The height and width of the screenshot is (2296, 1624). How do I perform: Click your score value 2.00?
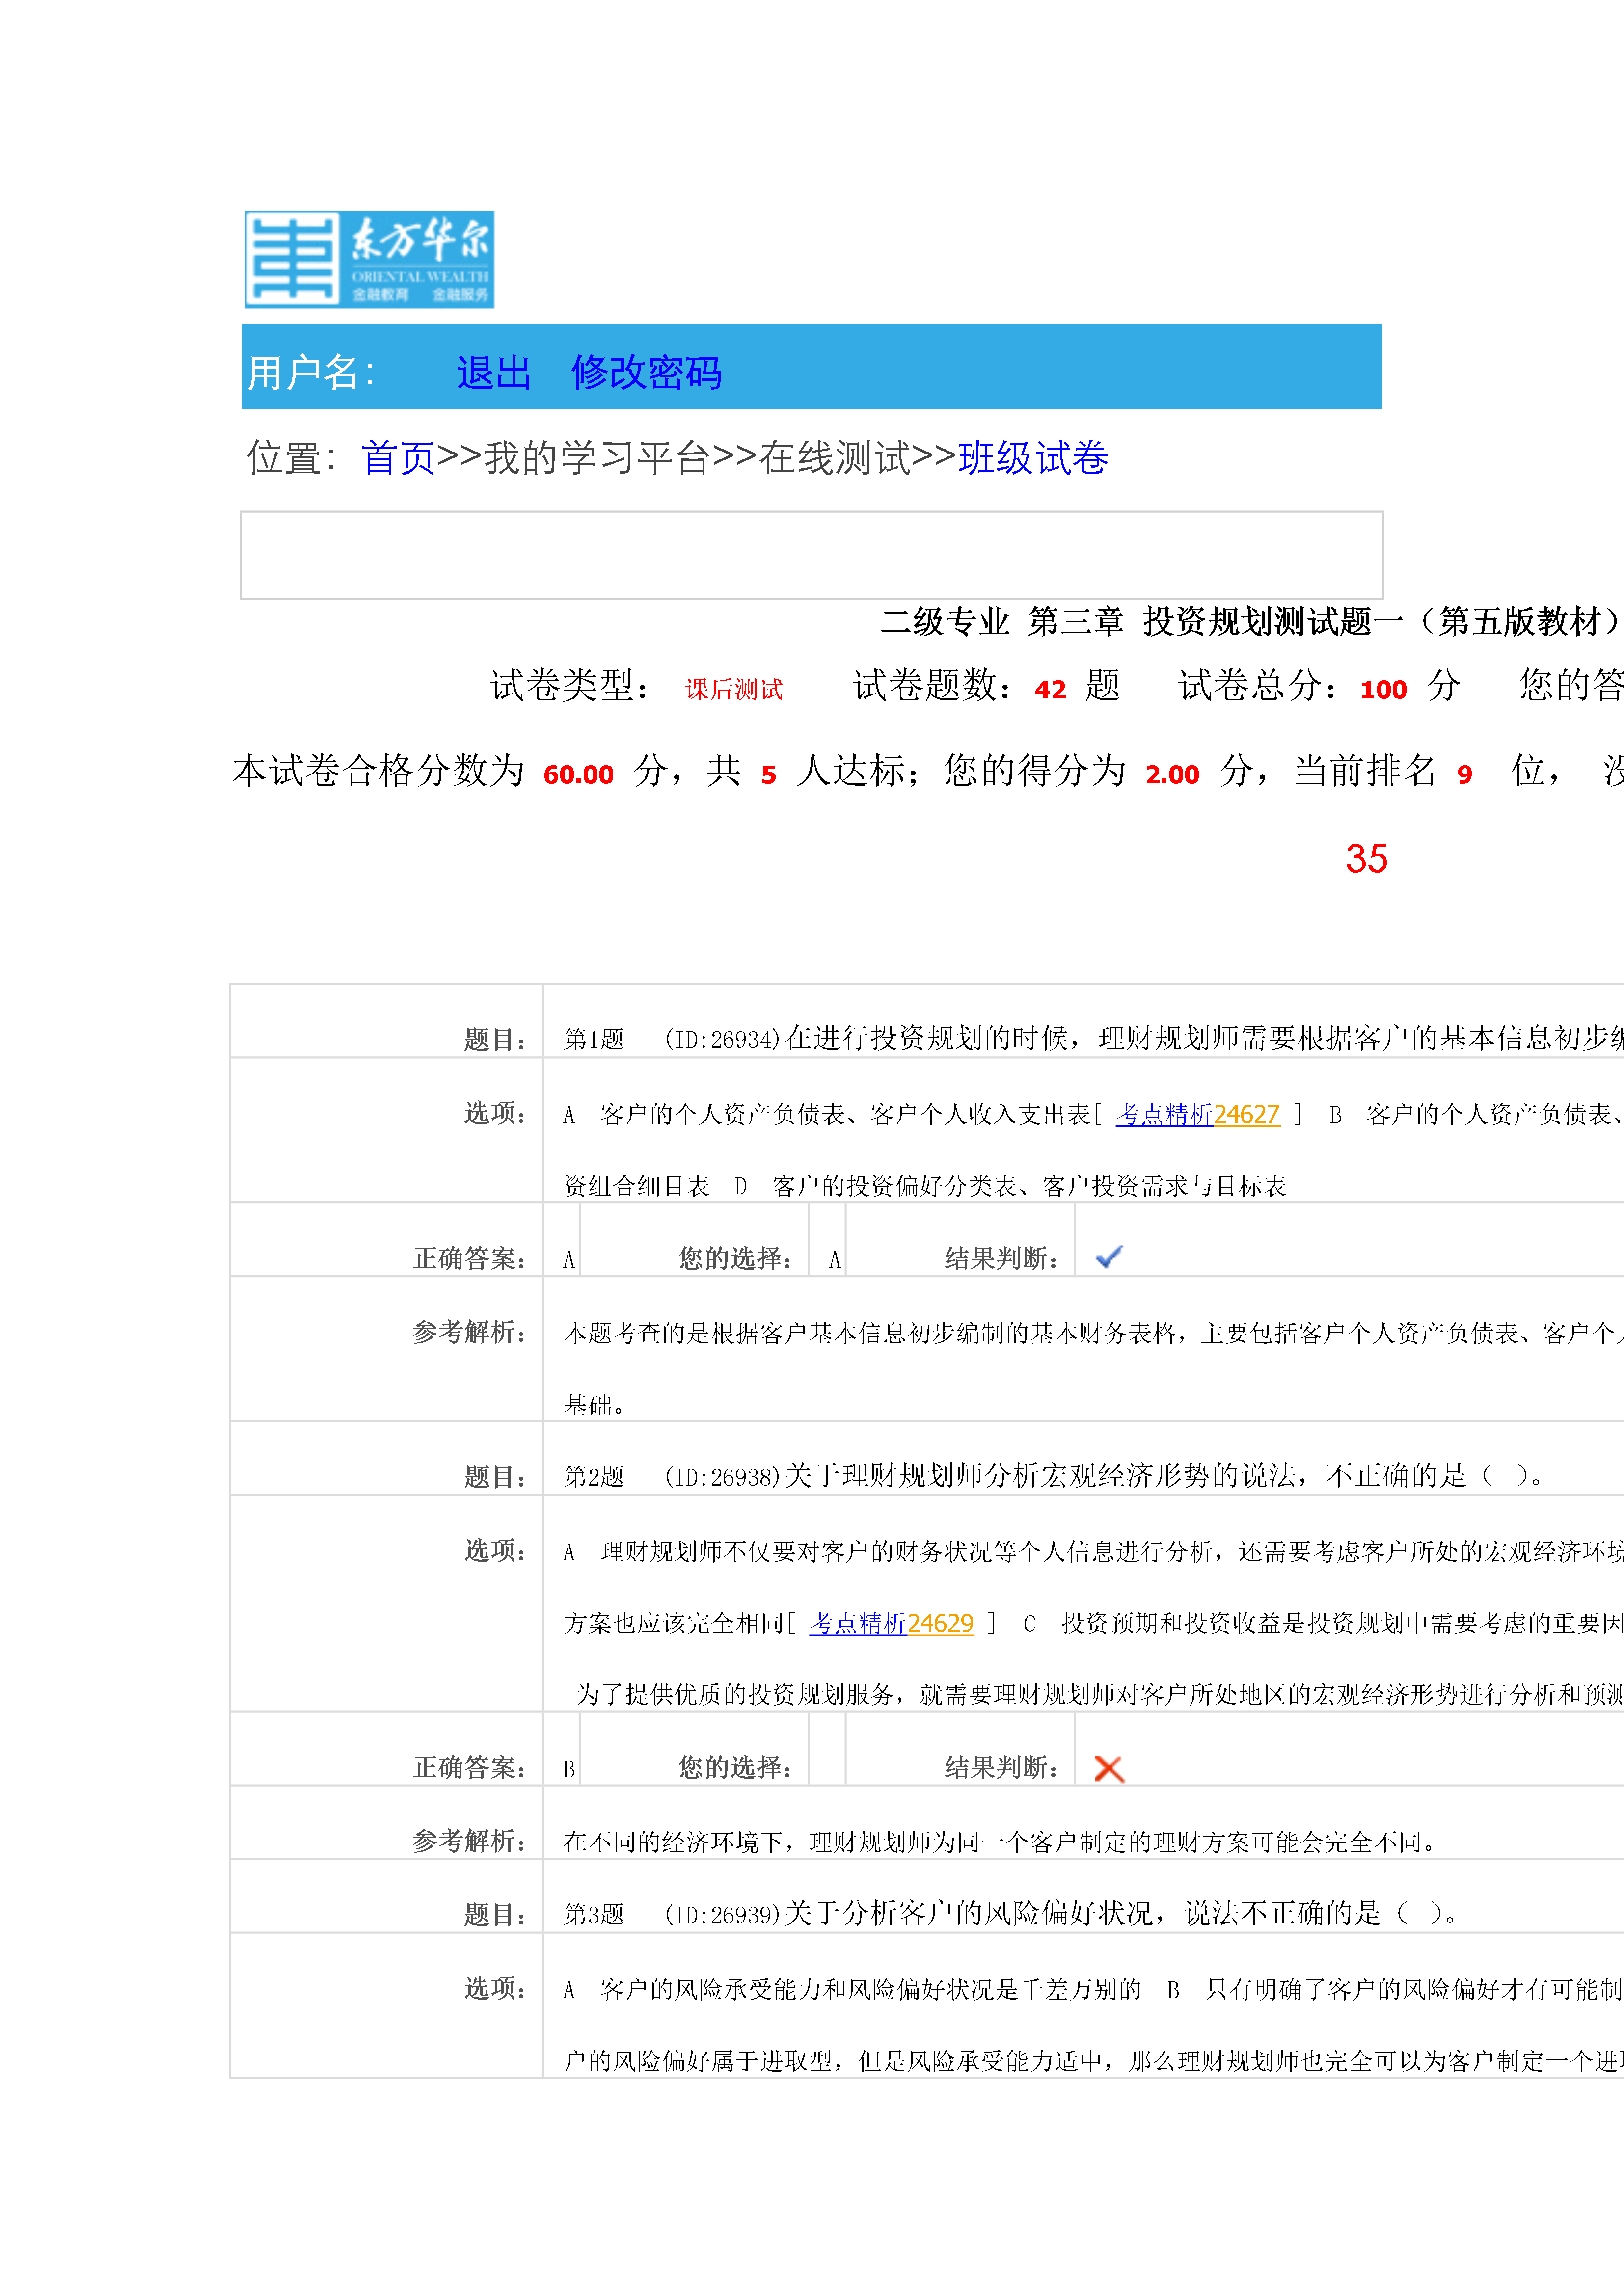point(1172,774)
